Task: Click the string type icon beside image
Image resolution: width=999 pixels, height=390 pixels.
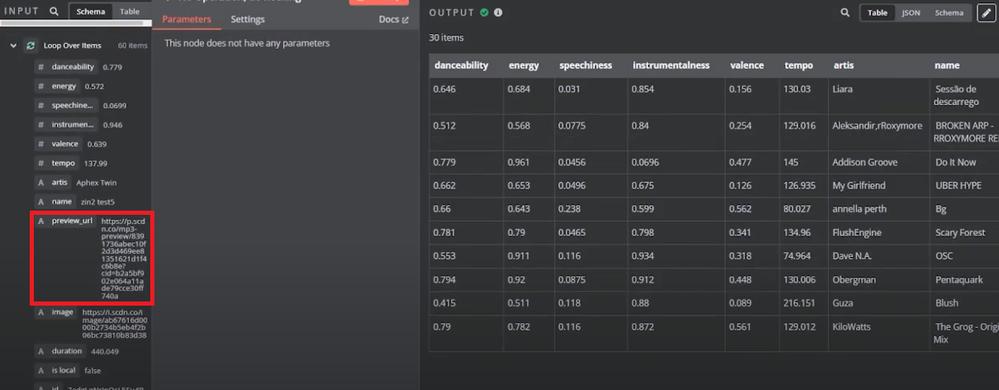Action: [x=41, y=313]
